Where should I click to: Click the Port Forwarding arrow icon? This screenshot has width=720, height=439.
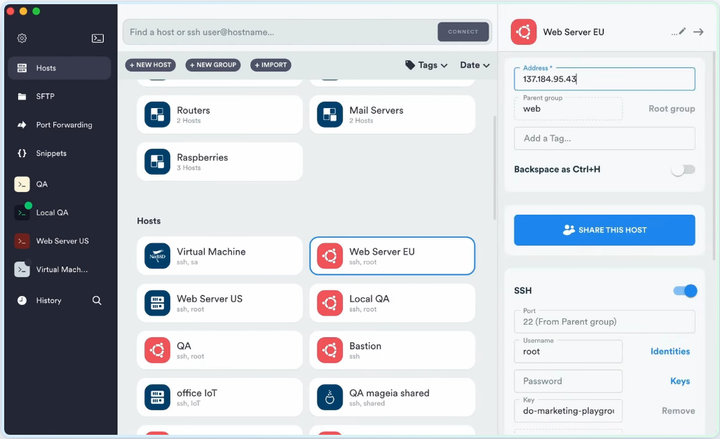point(22,125)
